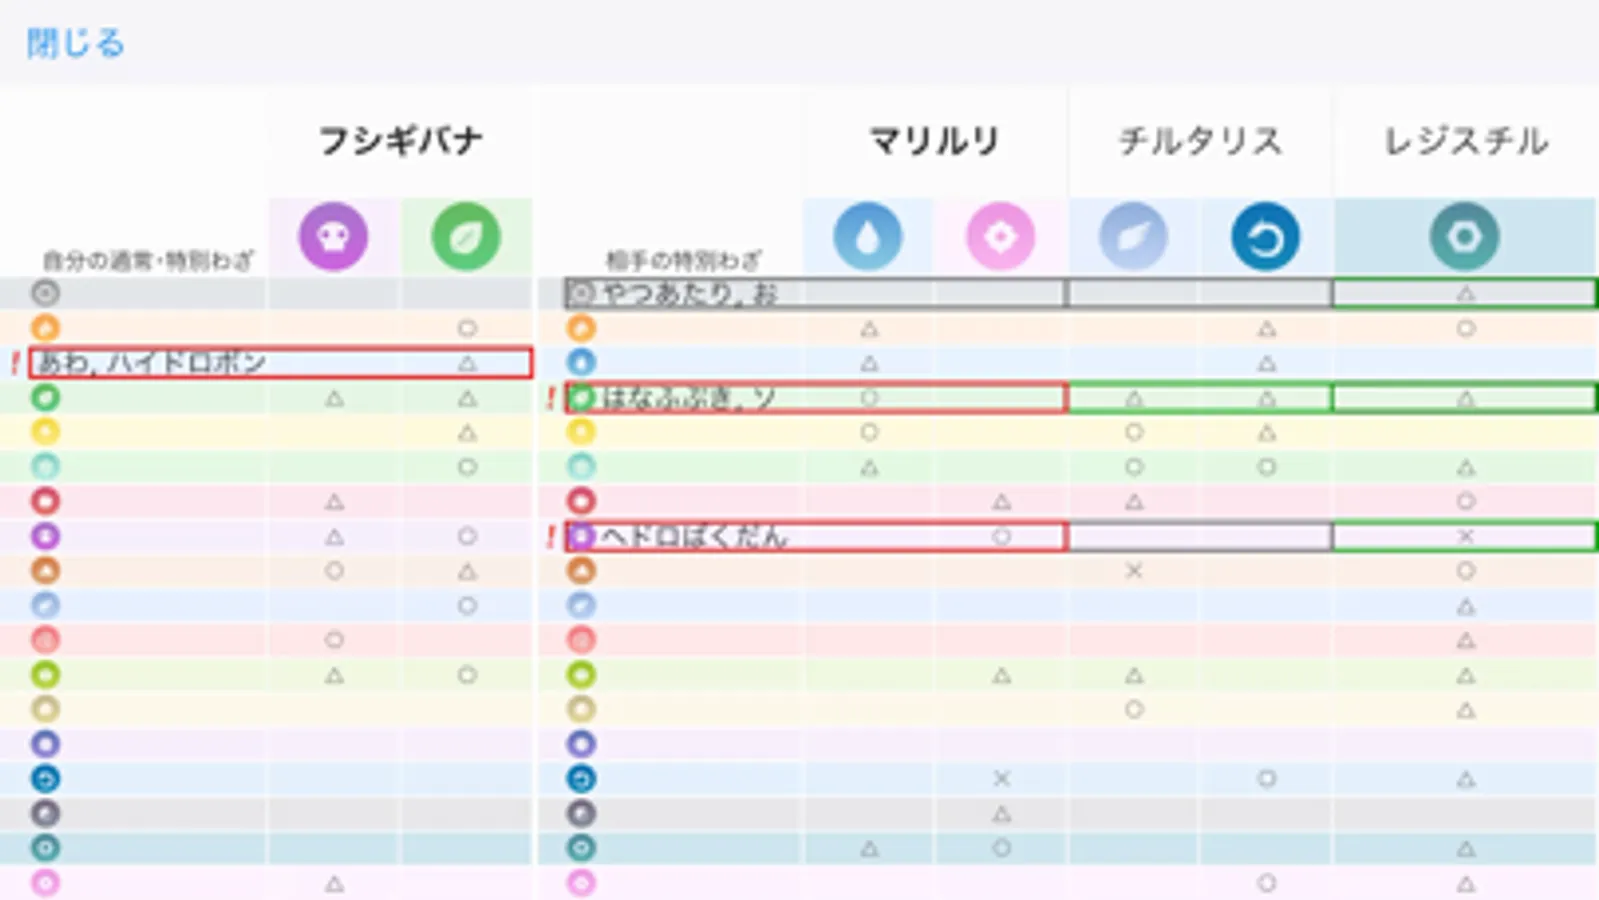Select the Water type icon under マリルリ
The image size is (1599, 900).
pyautogui.click(x=868, y=237)
